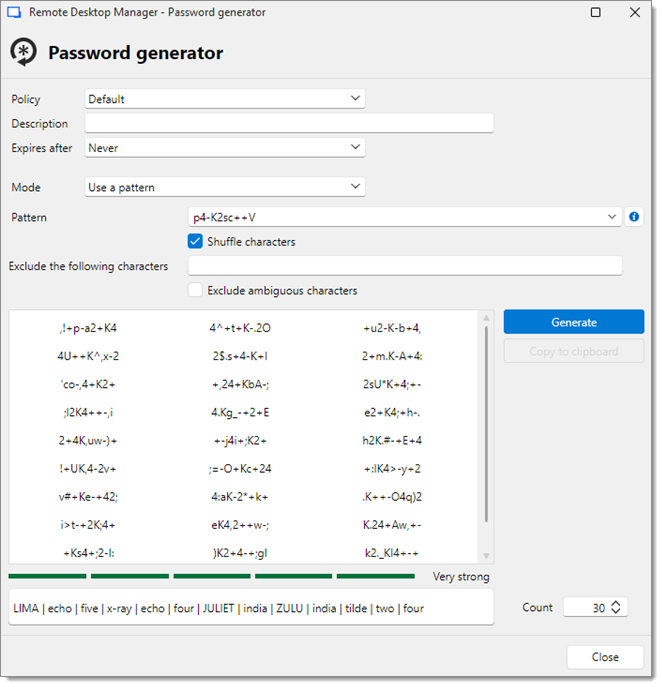Screen dimensions: 662x687
Task: Select password i>t-+2K;4+
Action: pos(89,527)
